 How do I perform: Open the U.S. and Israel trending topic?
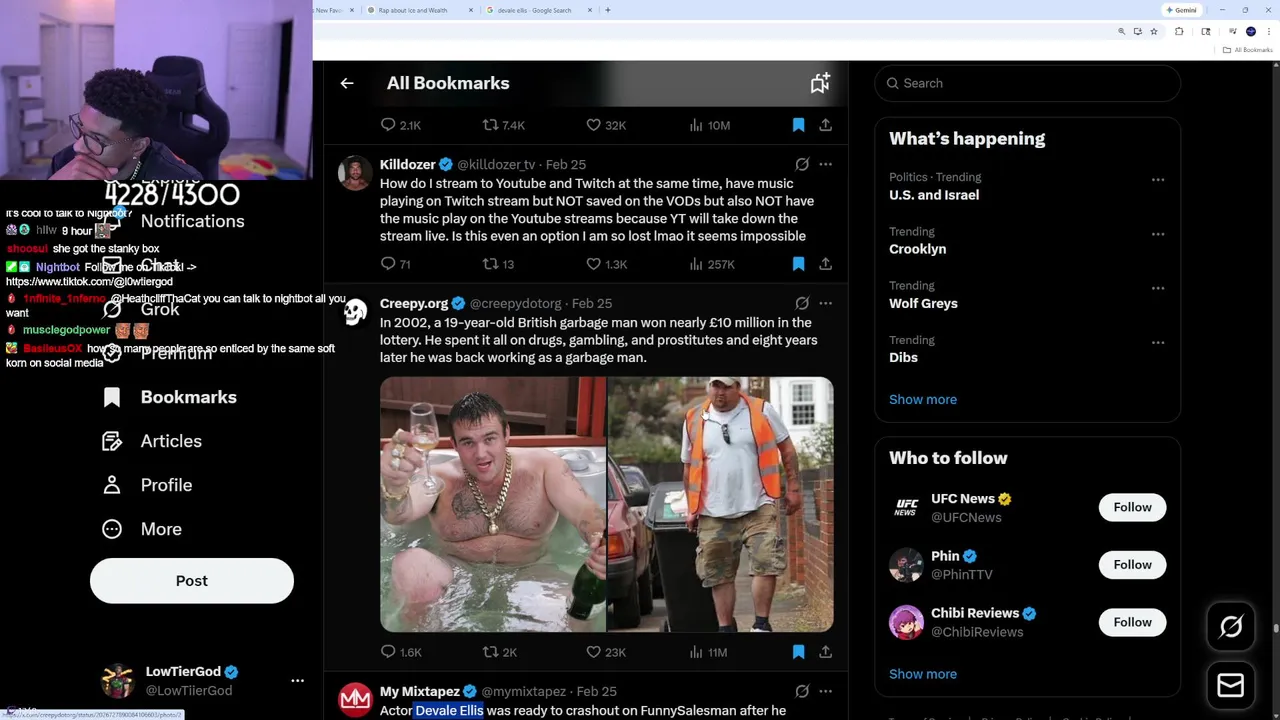(934, 195)
